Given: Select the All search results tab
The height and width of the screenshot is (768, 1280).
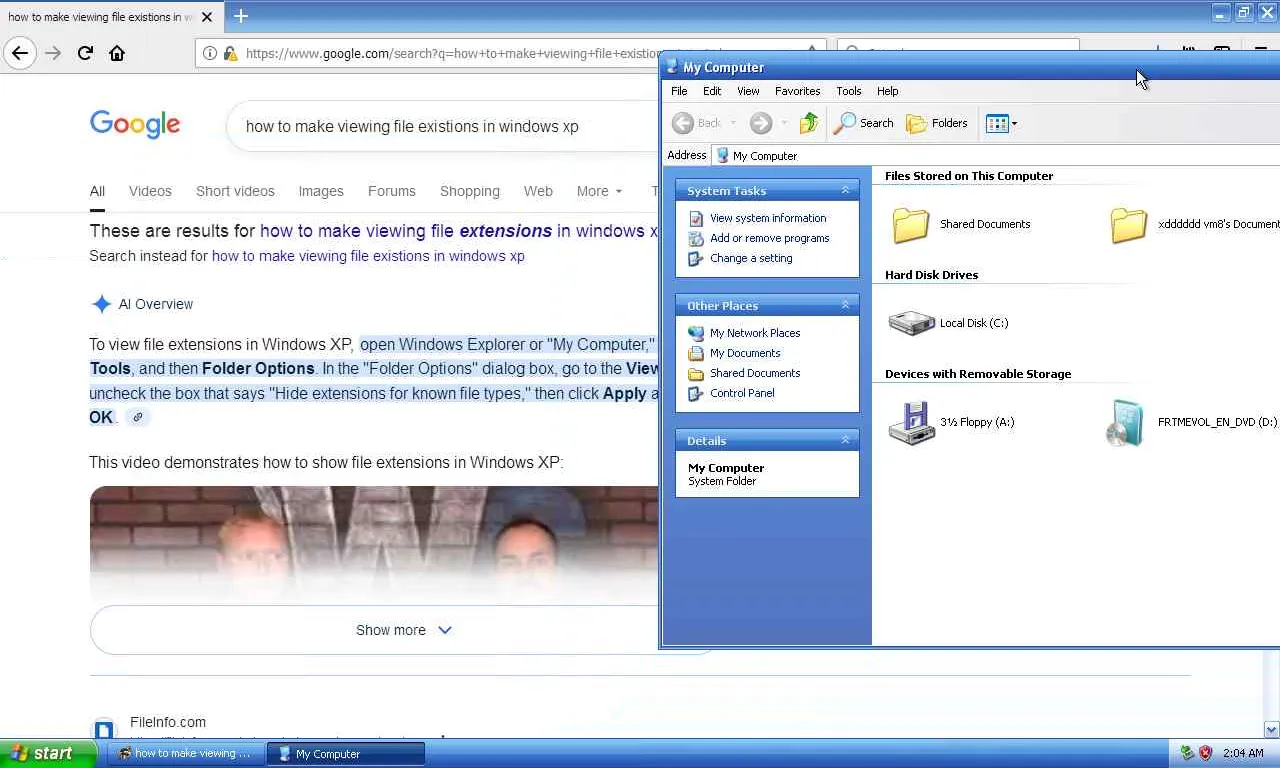Looking at the screenshot, I should pyautogui.click(x=97, y=191).
